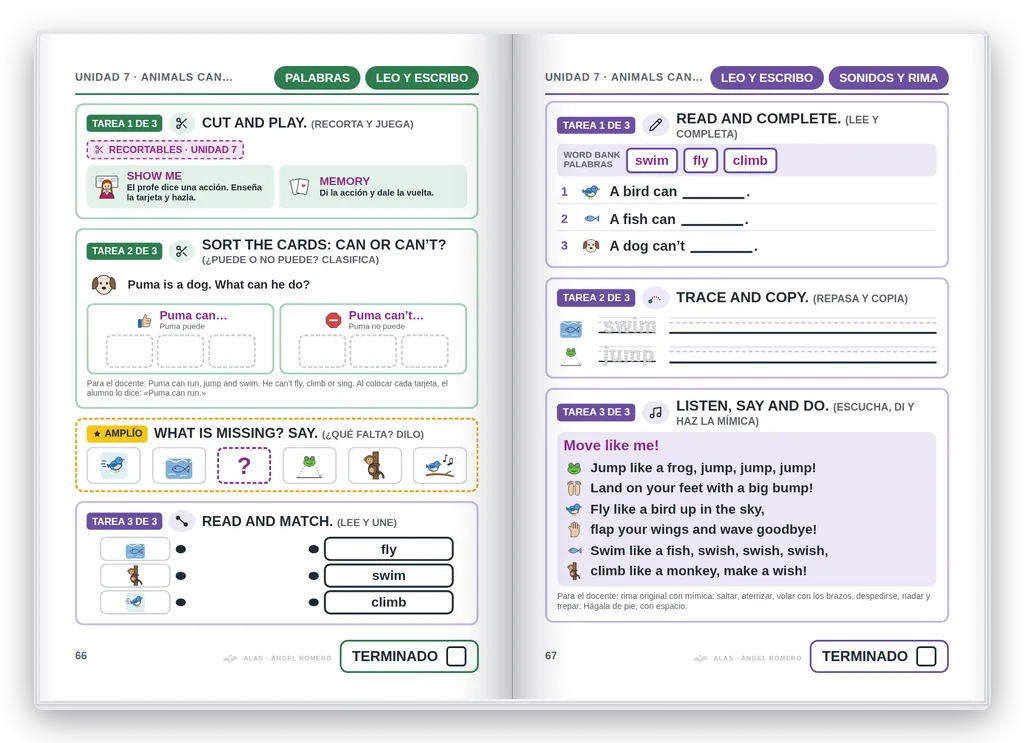The image size is (1024, 743).
Task: Click the frog icon beside Jump like a frog
Action: (x=574, y=468)
